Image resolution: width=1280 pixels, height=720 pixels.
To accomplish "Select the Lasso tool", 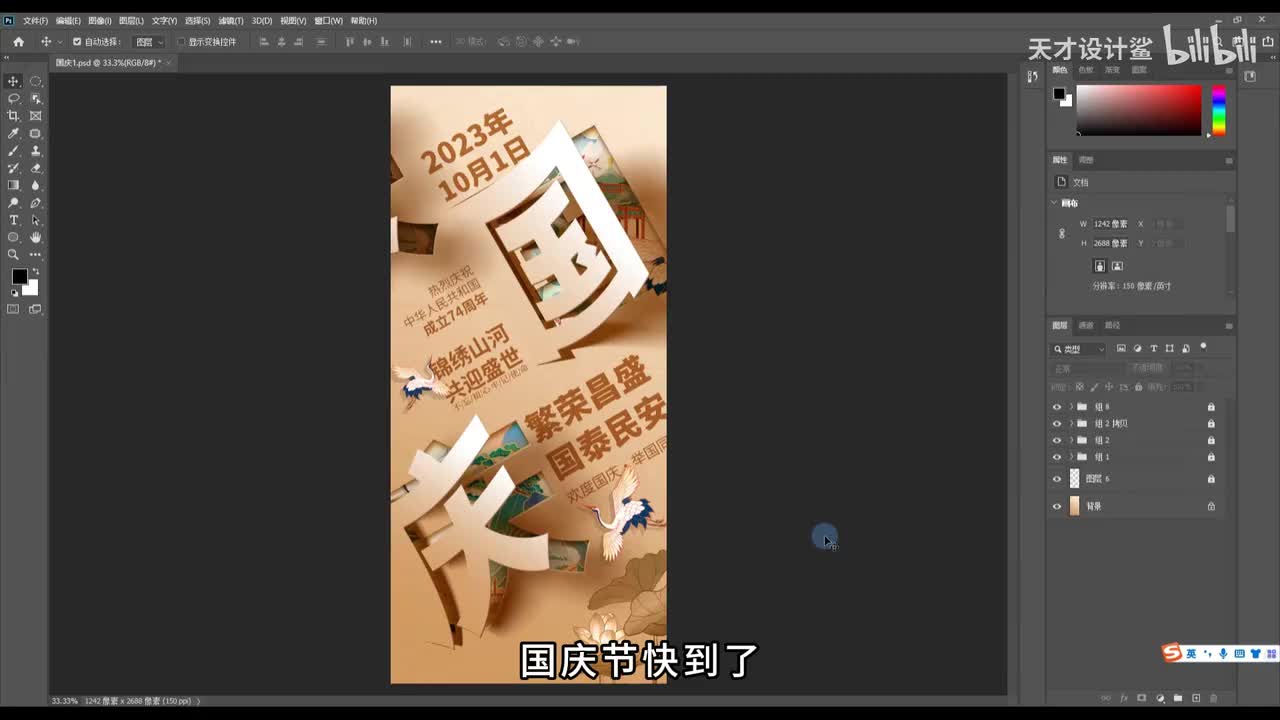I will point(13,98).
